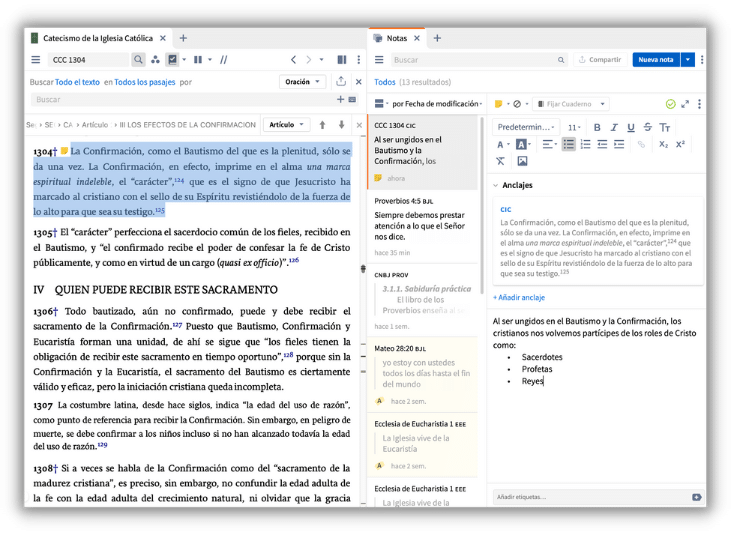
Task: Toggle small caps Tт formatting
Action: click(665, 127)
